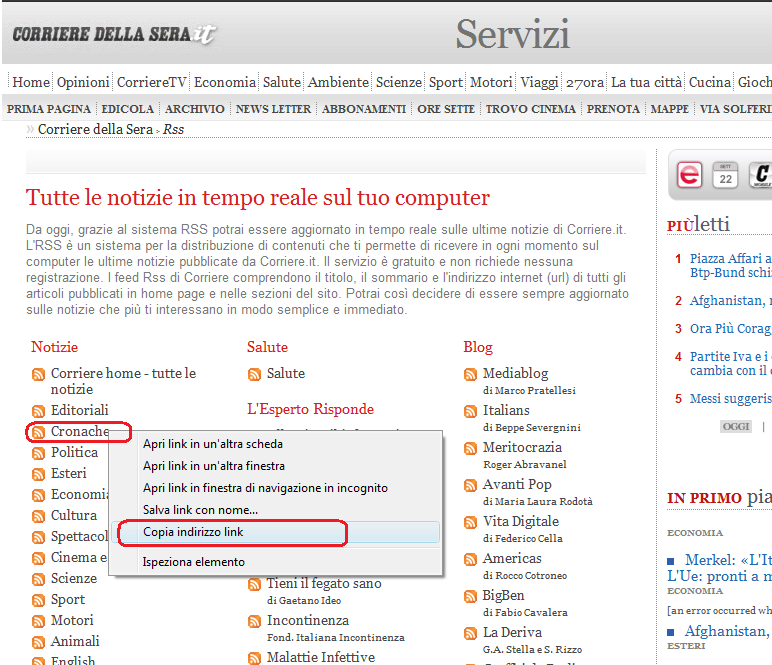Open Viaggi in top navigation
Screen dimensions: 772x665
pos(539,82)
